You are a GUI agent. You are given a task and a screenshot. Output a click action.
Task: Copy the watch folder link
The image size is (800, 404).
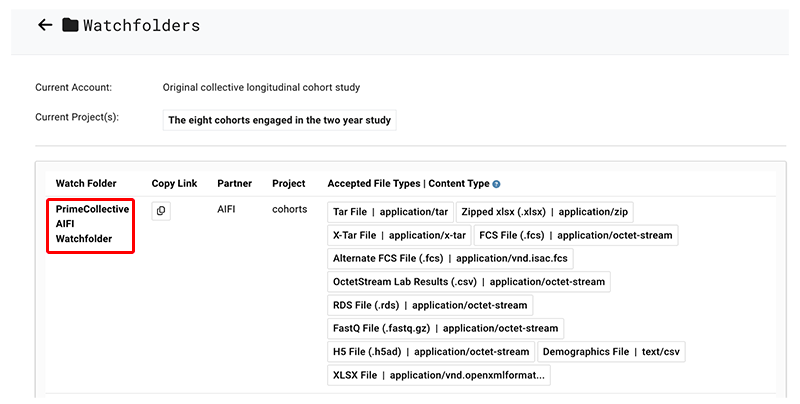161,211
